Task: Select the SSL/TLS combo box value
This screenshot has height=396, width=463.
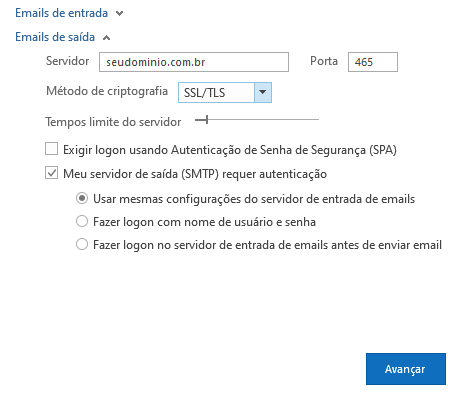Action: point(216,92)
